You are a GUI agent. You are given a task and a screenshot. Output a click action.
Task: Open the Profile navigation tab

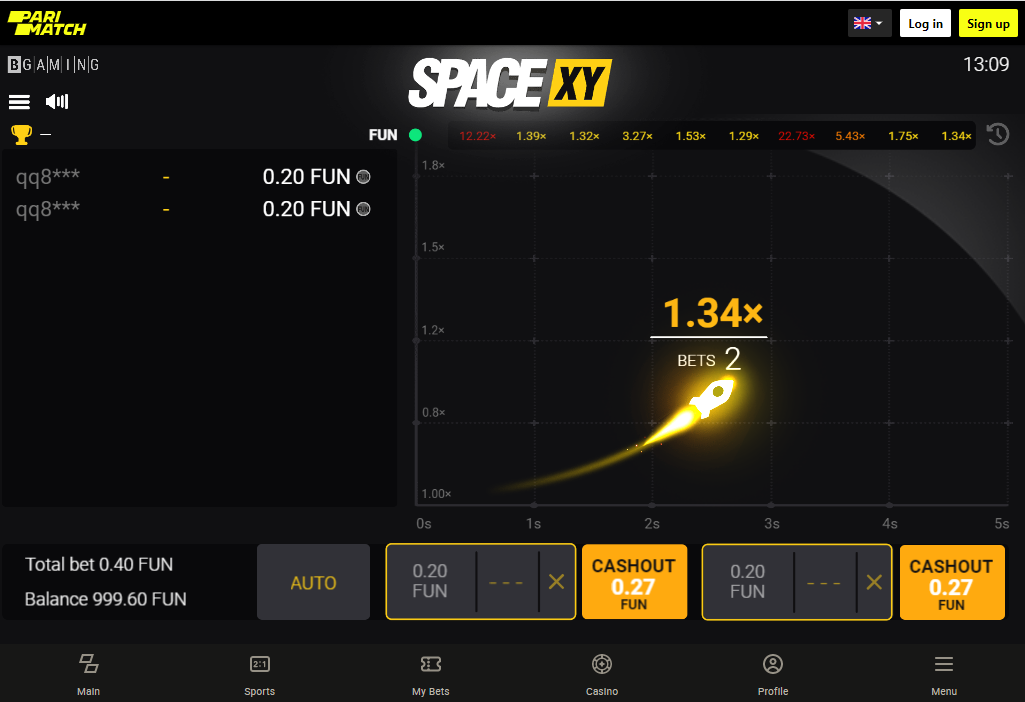point(773,674)
